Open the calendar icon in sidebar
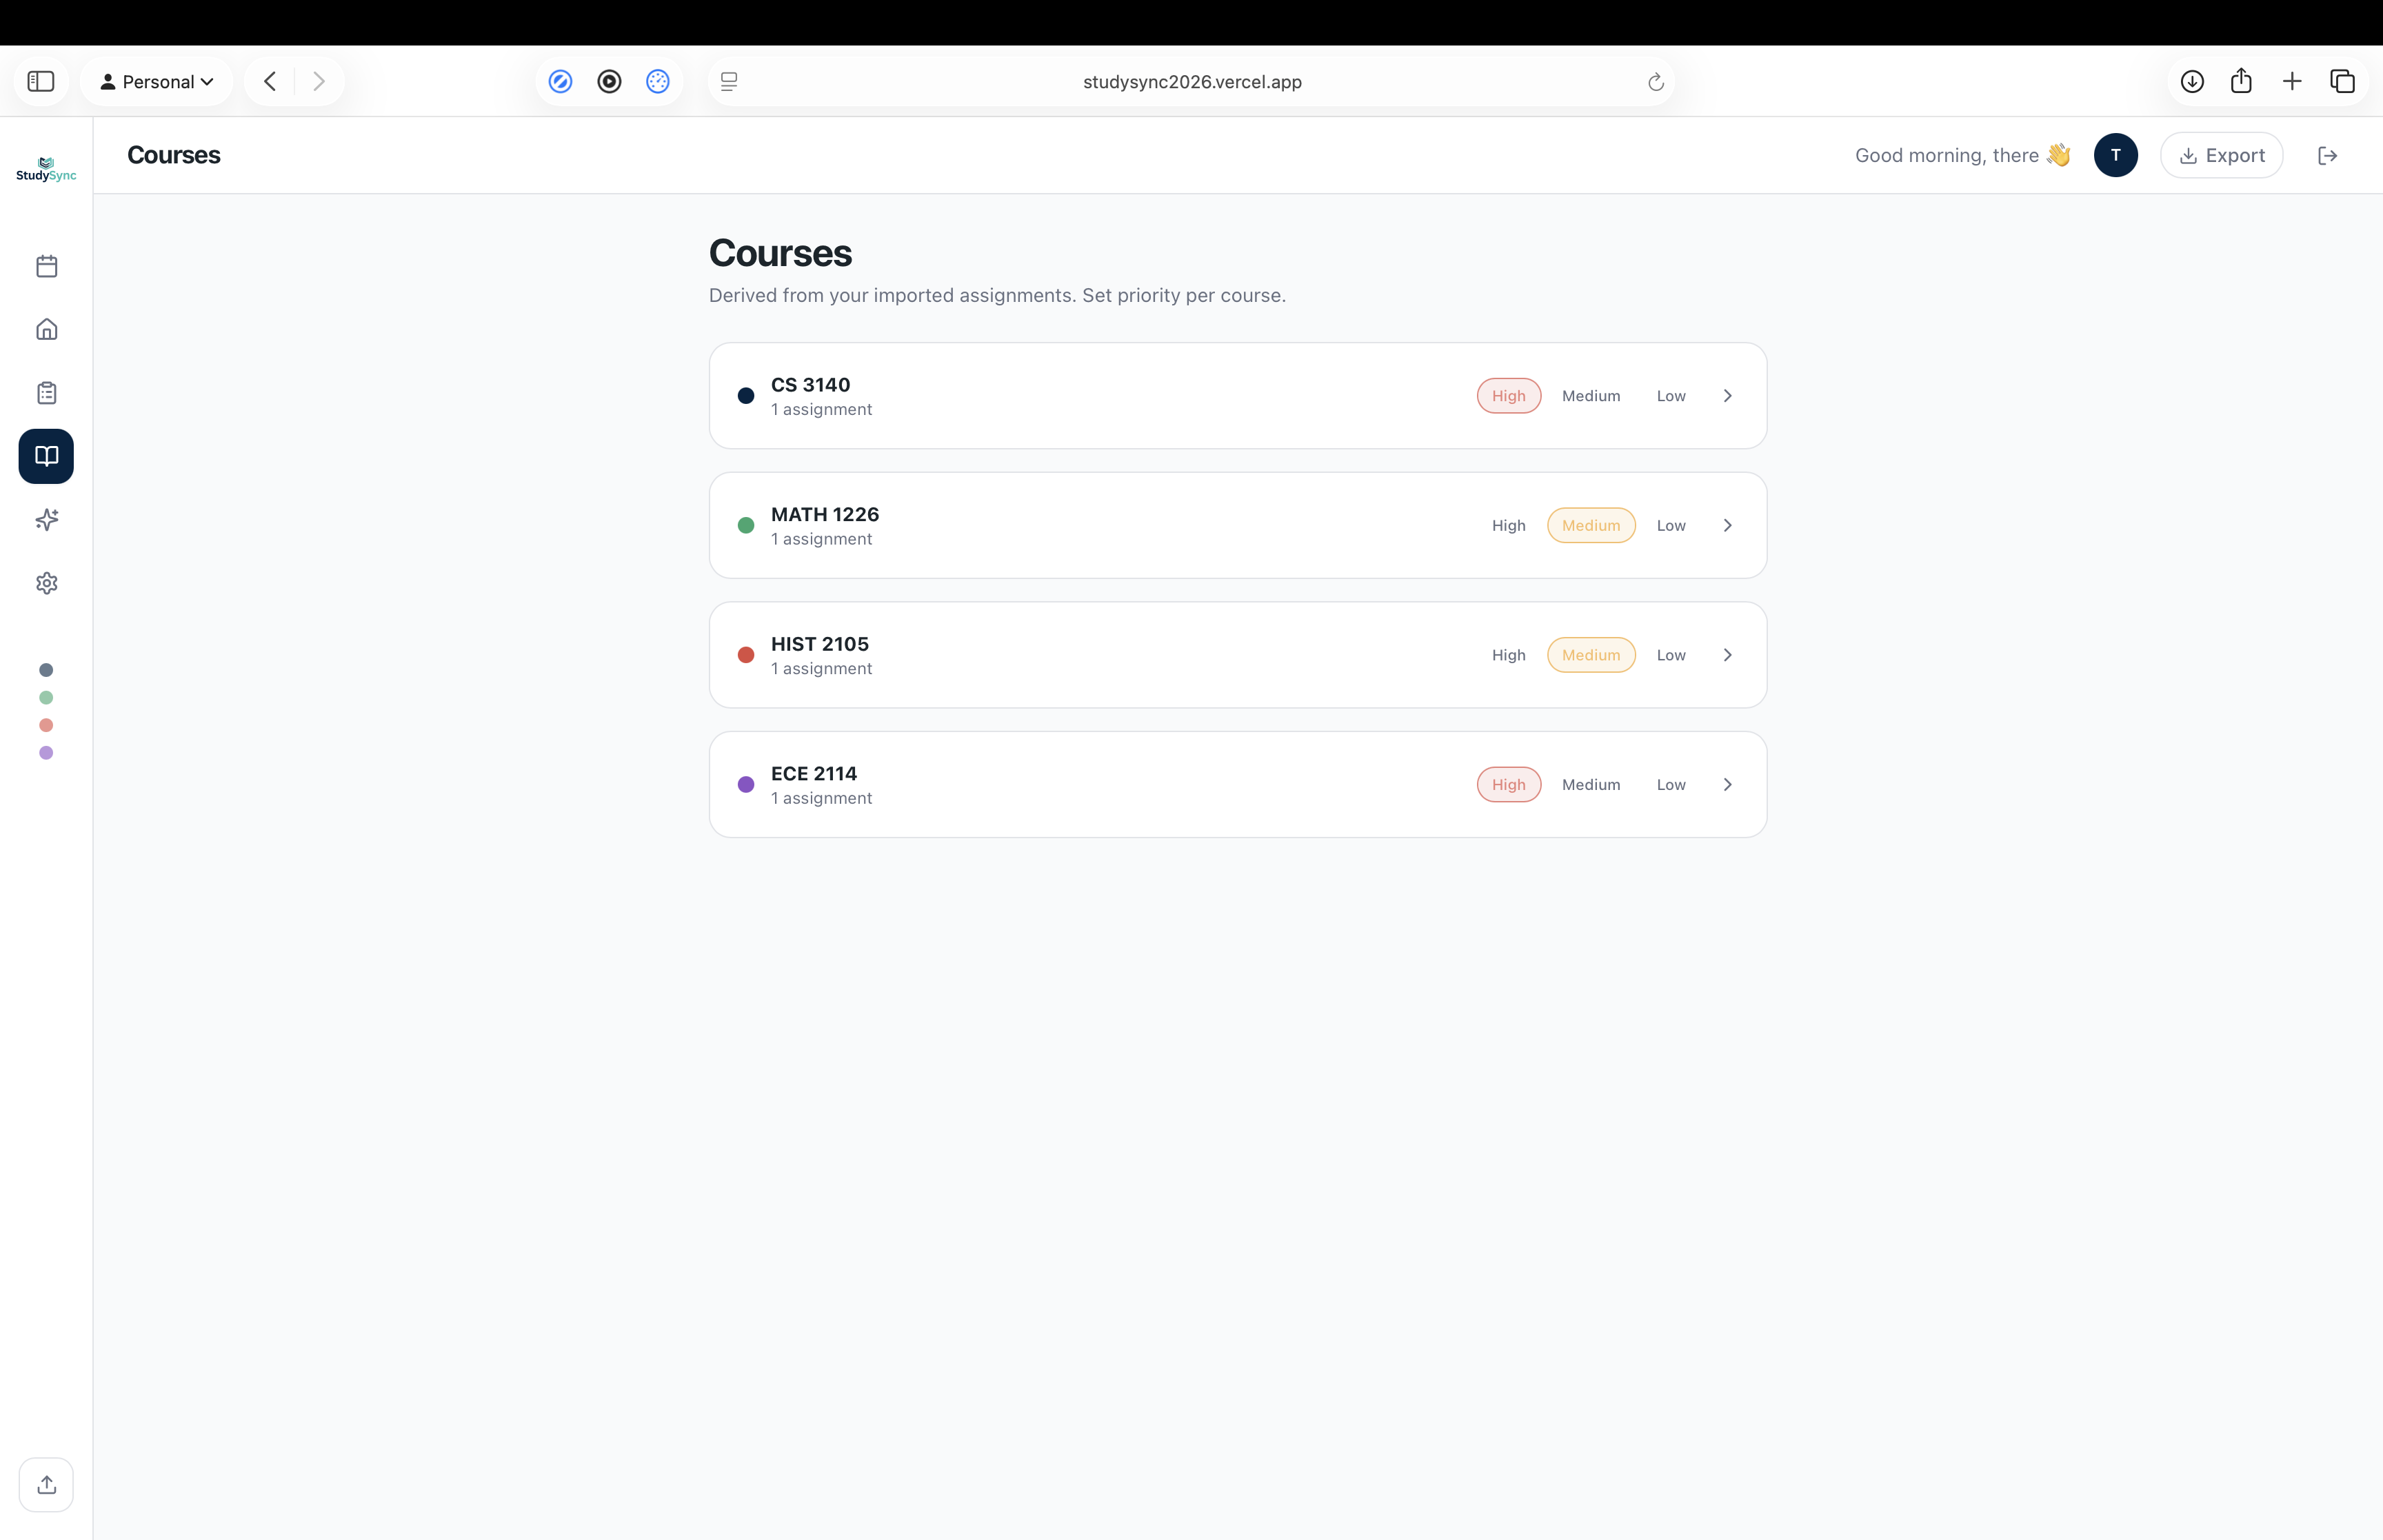Image resolution: width=2383 pixels, height=1540 pixels. point(46,266)
